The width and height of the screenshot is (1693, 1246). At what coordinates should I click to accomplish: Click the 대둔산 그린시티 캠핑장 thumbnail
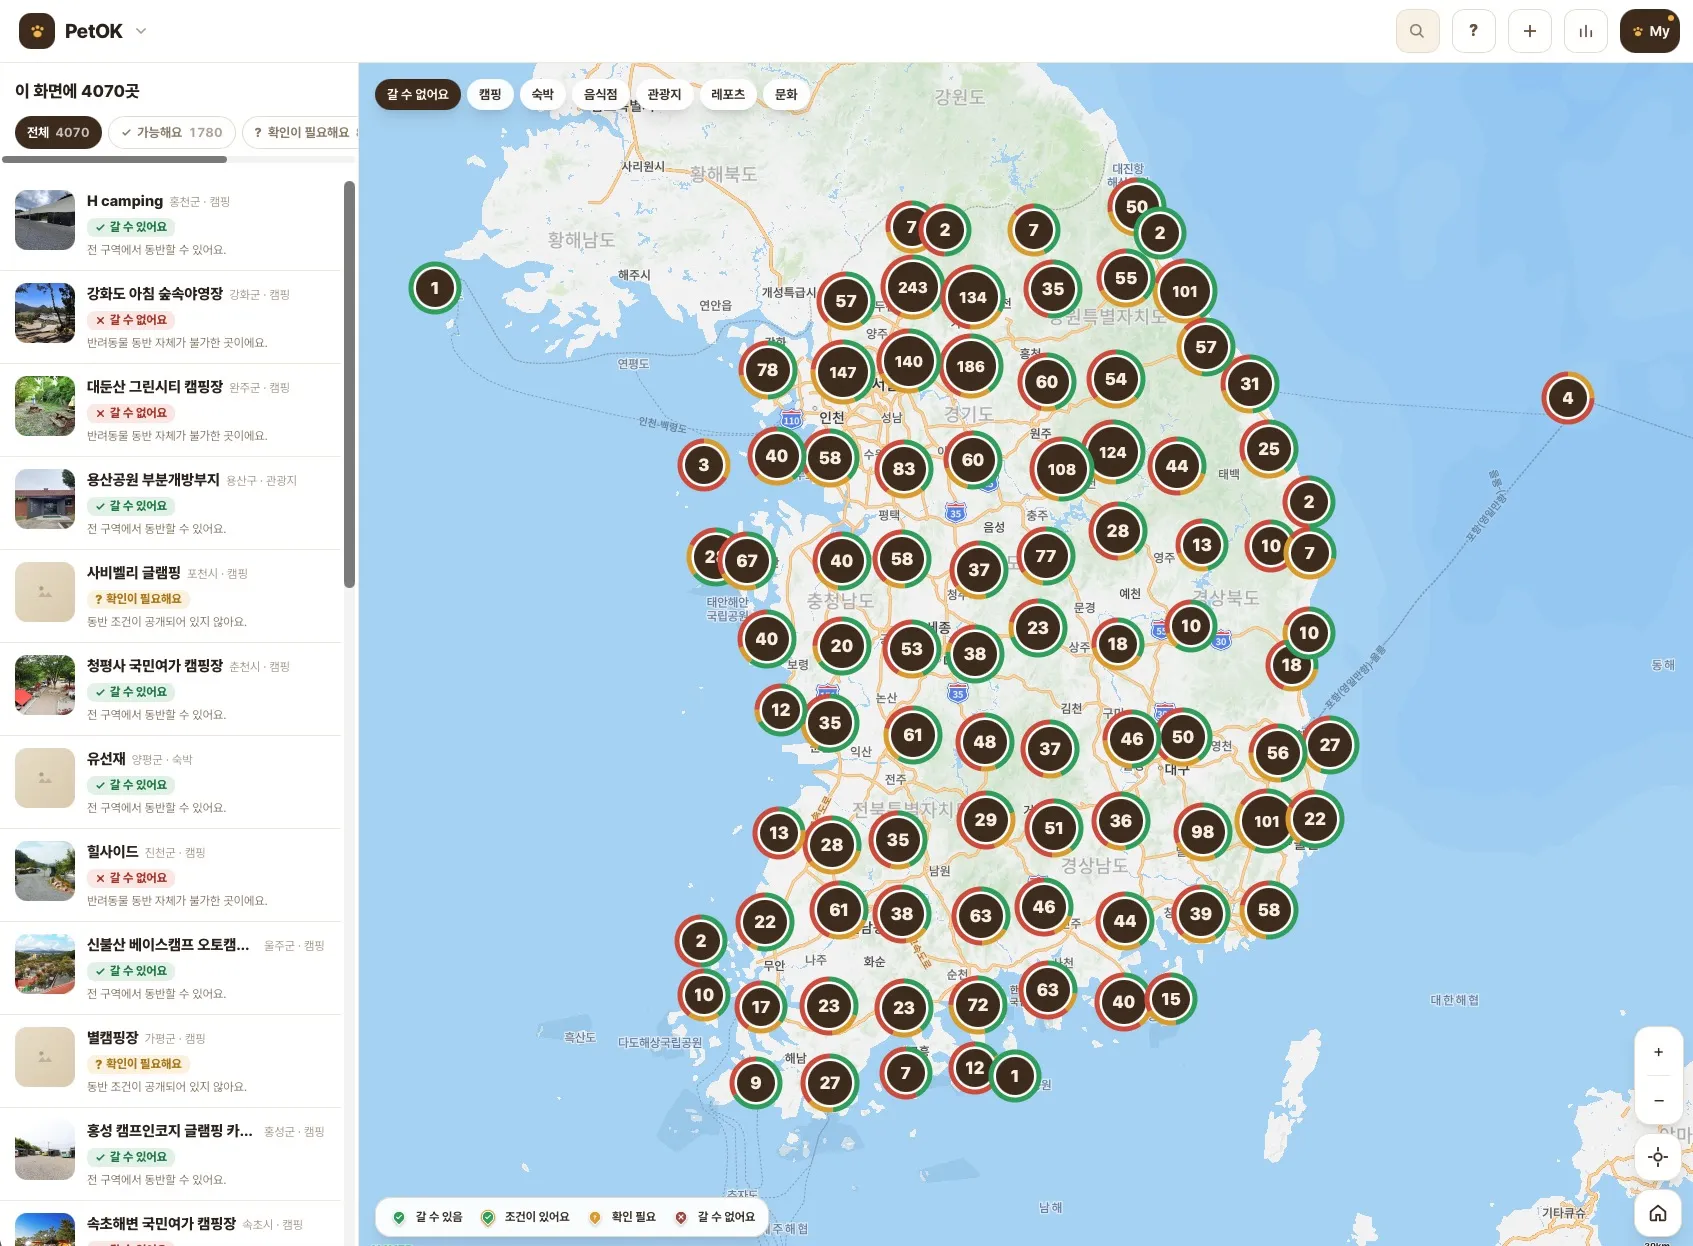(45, 406)
